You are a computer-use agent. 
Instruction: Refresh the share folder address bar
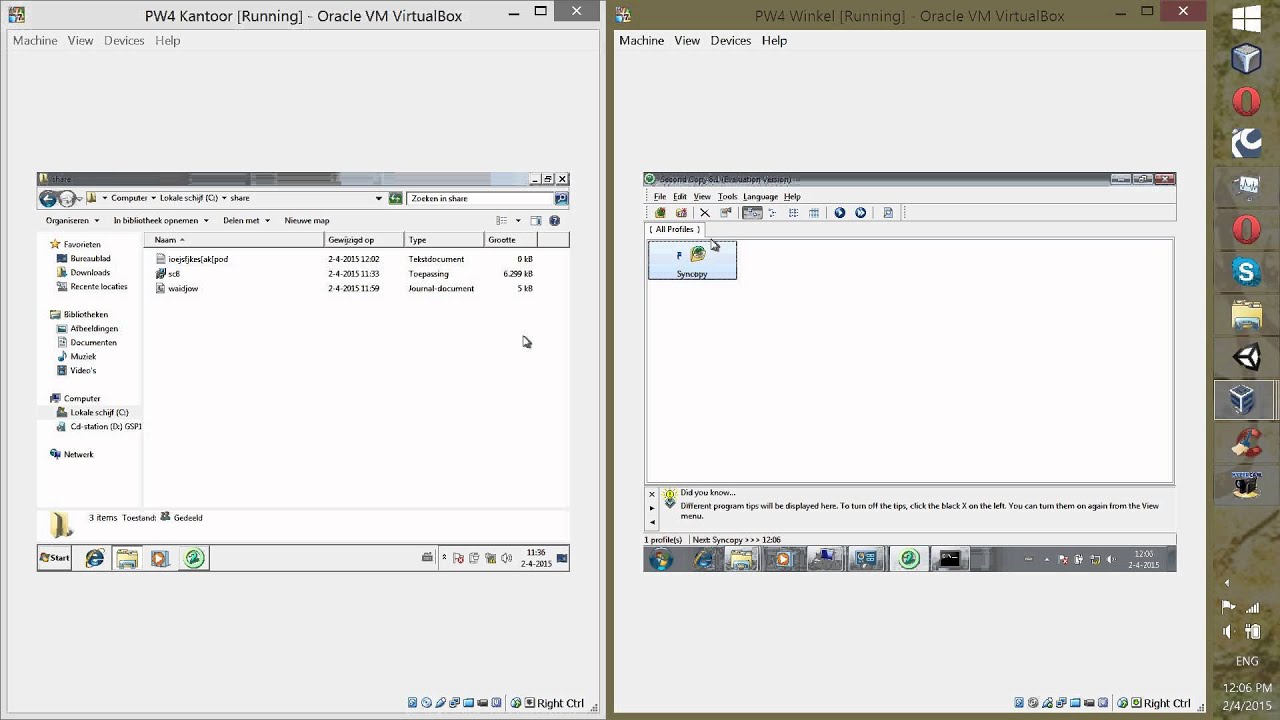395,198
